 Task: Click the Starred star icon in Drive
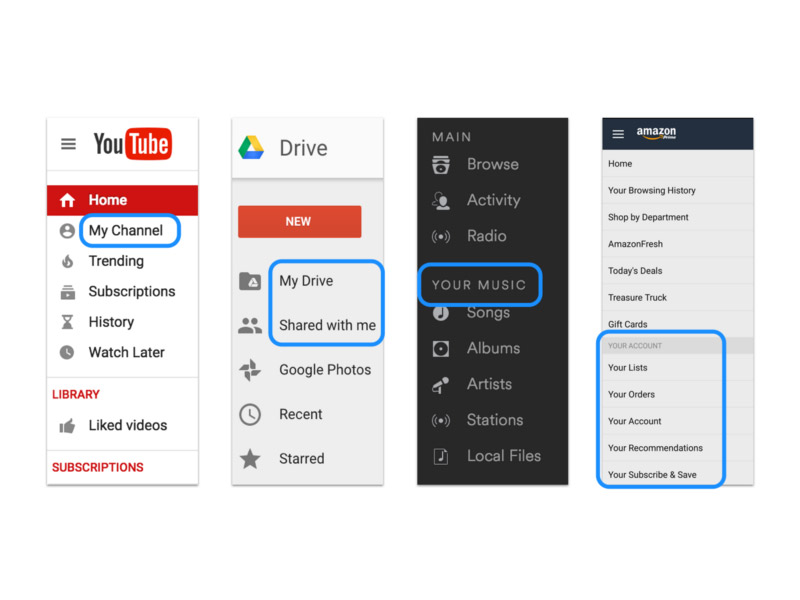click(250, 459)
